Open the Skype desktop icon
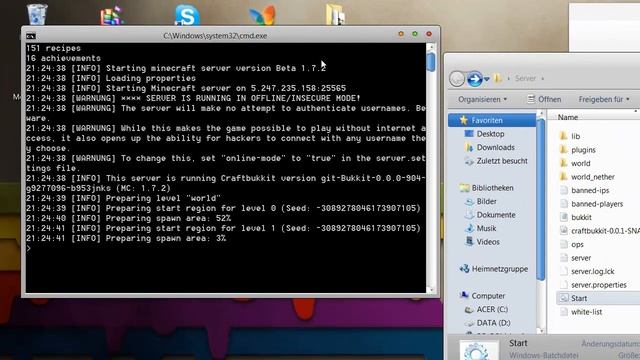This screenshot has width=640, height=360. point(187,16)
